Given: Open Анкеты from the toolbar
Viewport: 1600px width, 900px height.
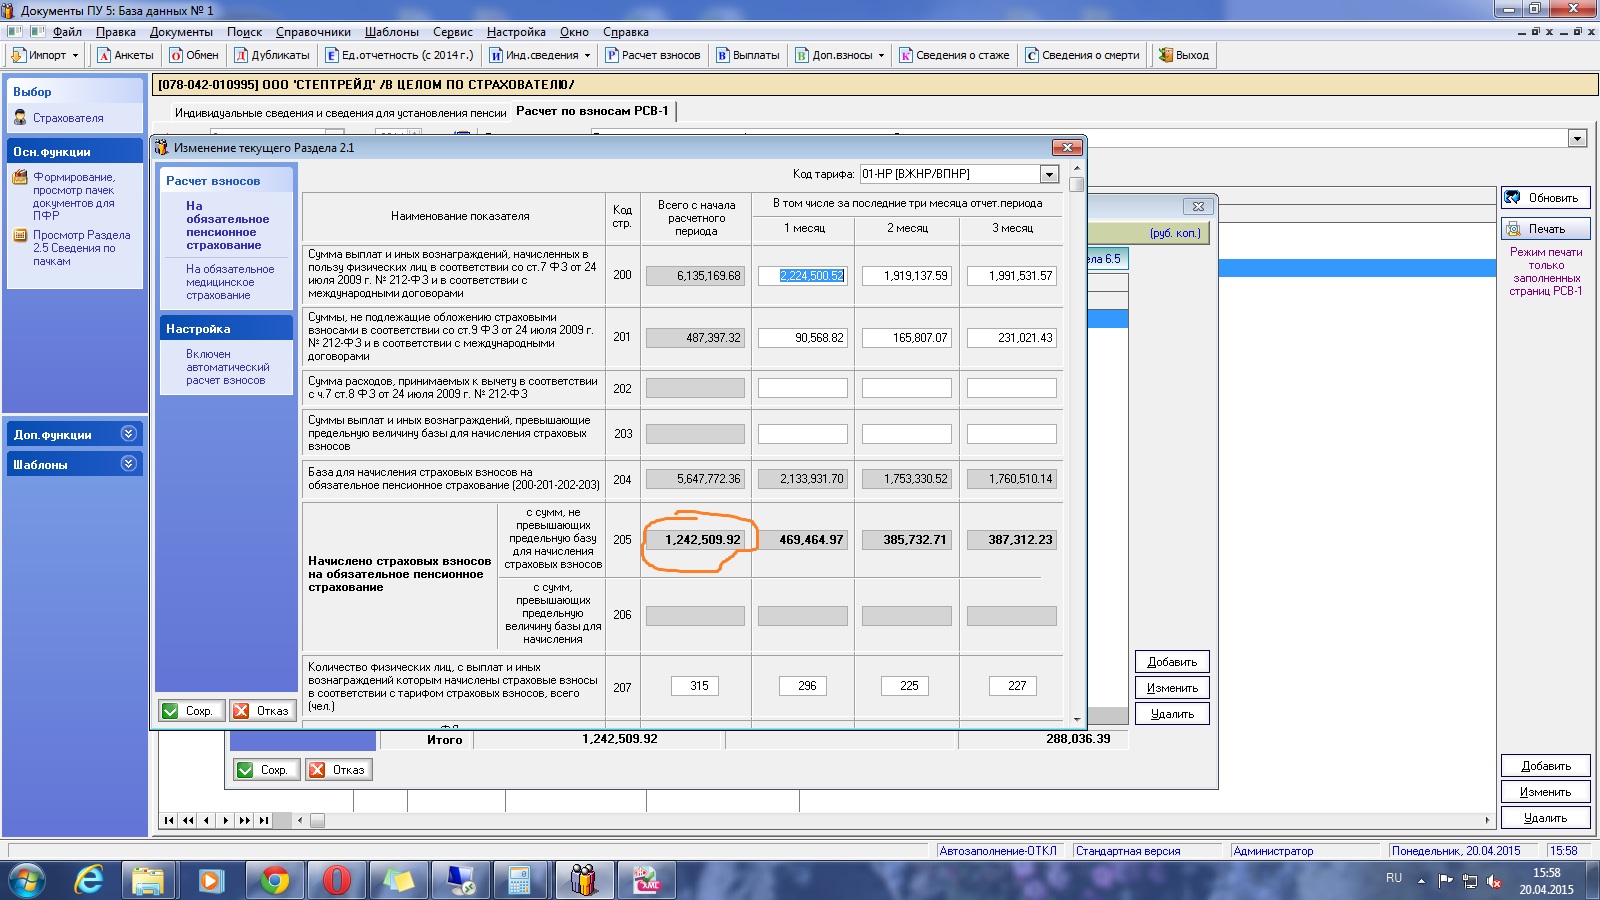Looking at the screenshot, I should 125,55.
